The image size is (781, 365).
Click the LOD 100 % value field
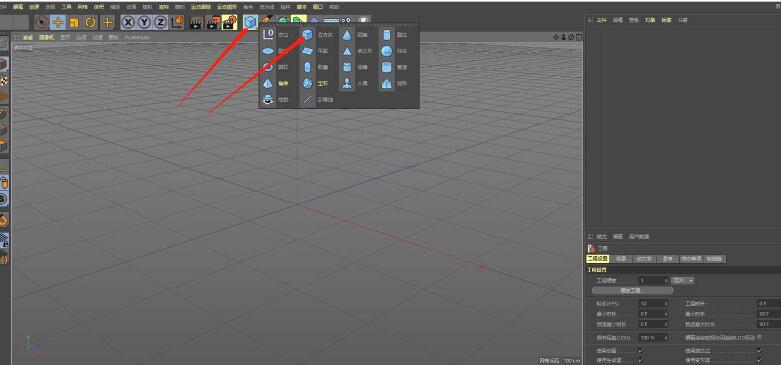pyautogui.click(x=653, y=338)
